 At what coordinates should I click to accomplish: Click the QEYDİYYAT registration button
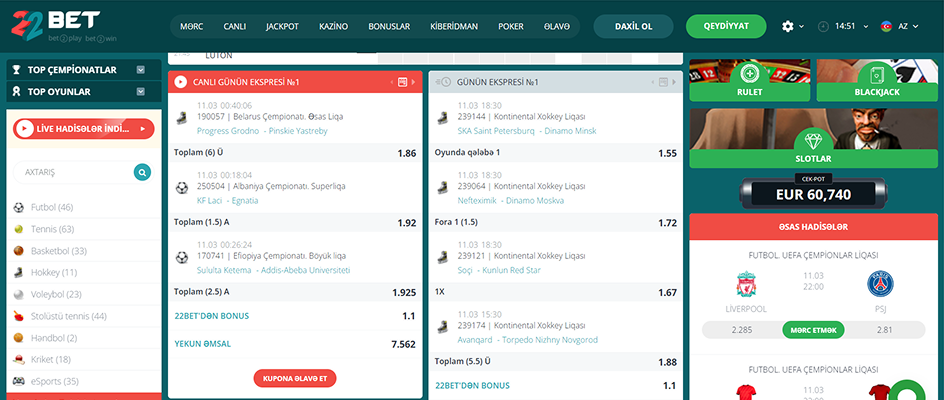pos(726,27)
